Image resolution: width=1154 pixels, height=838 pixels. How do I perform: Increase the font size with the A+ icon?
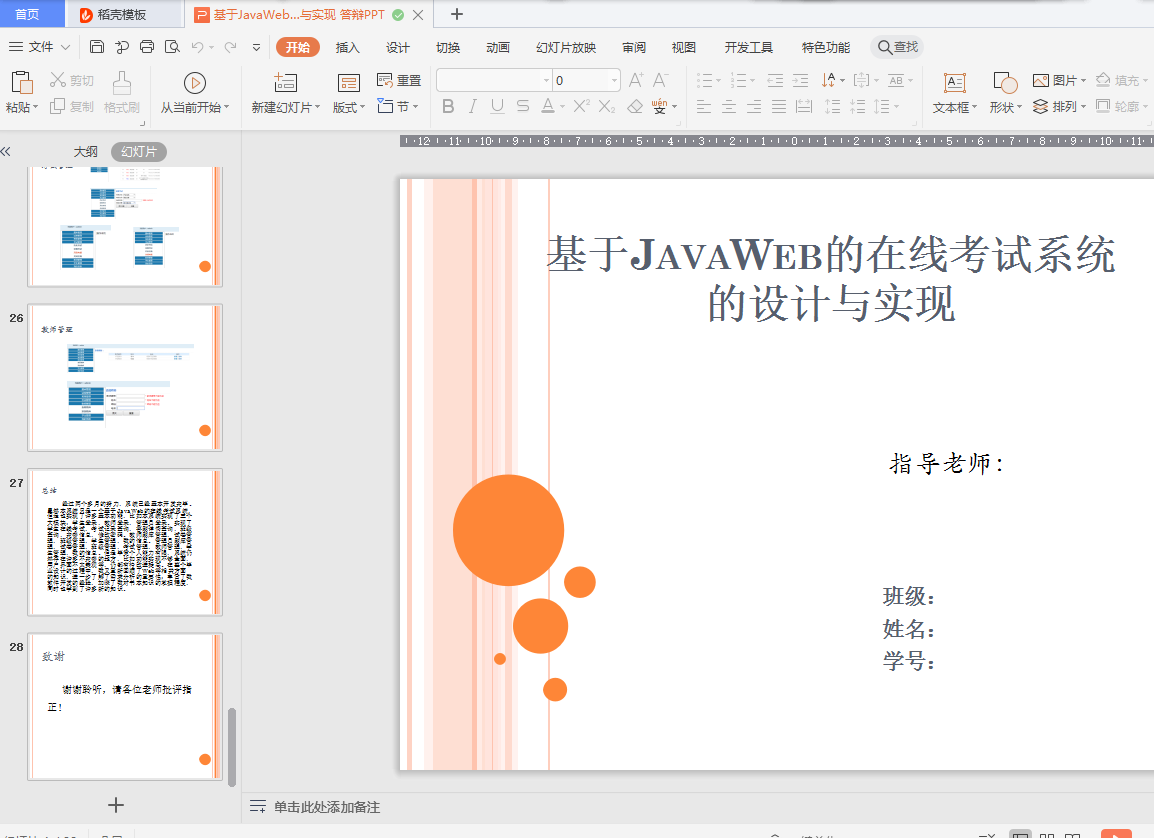coord(636,79)
